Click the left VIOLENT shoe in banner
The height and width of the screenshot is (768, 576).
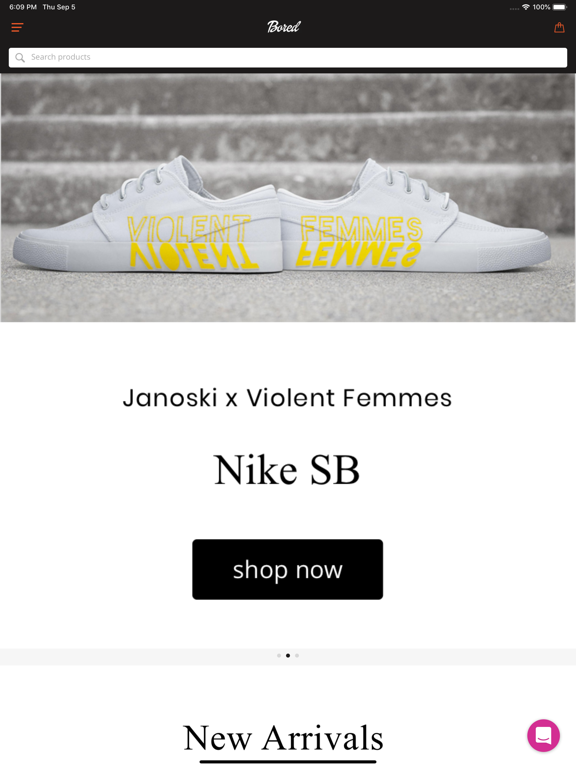click(147, 216)
